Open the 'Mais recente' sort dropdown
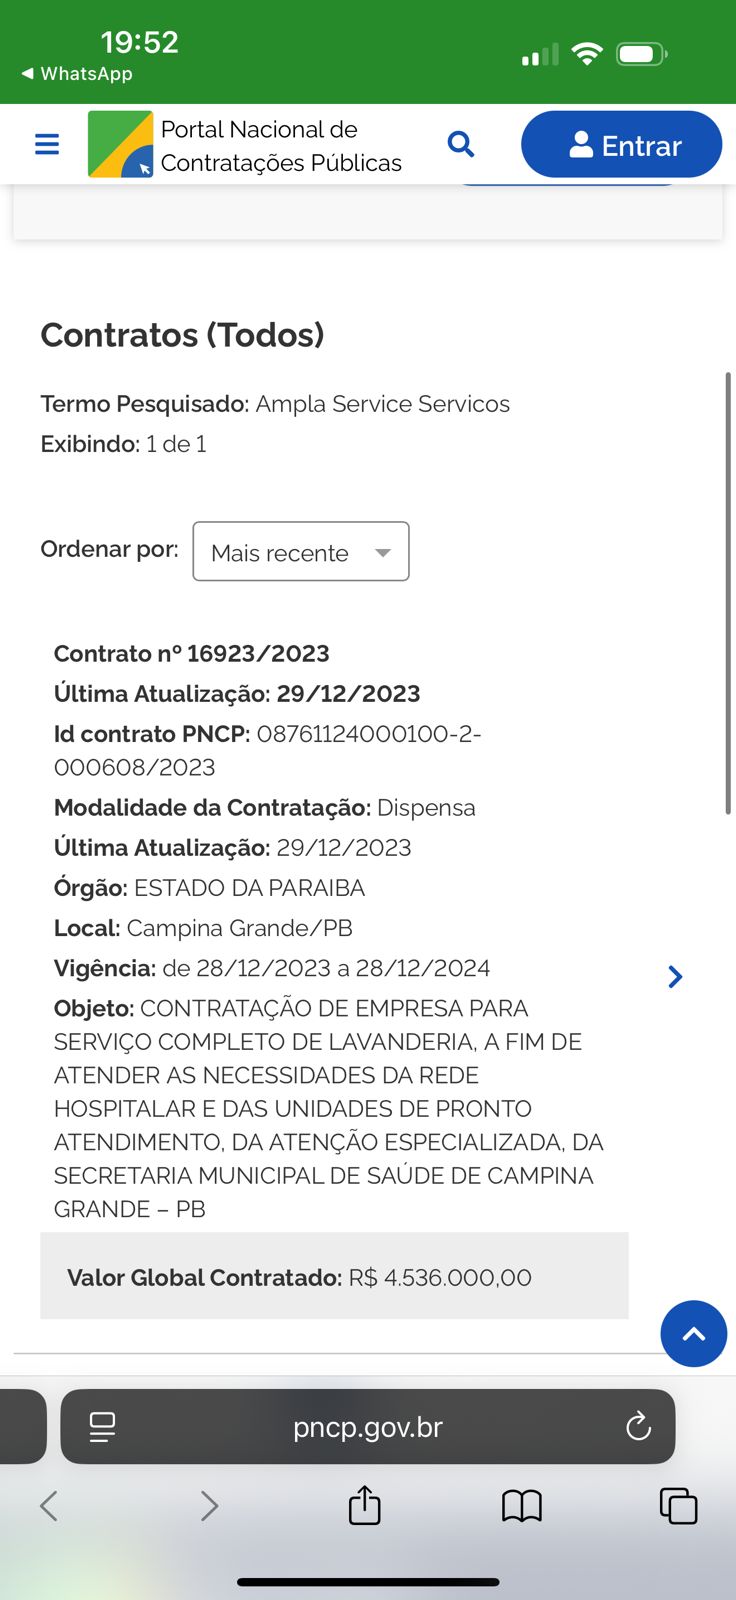 [301, 551]
